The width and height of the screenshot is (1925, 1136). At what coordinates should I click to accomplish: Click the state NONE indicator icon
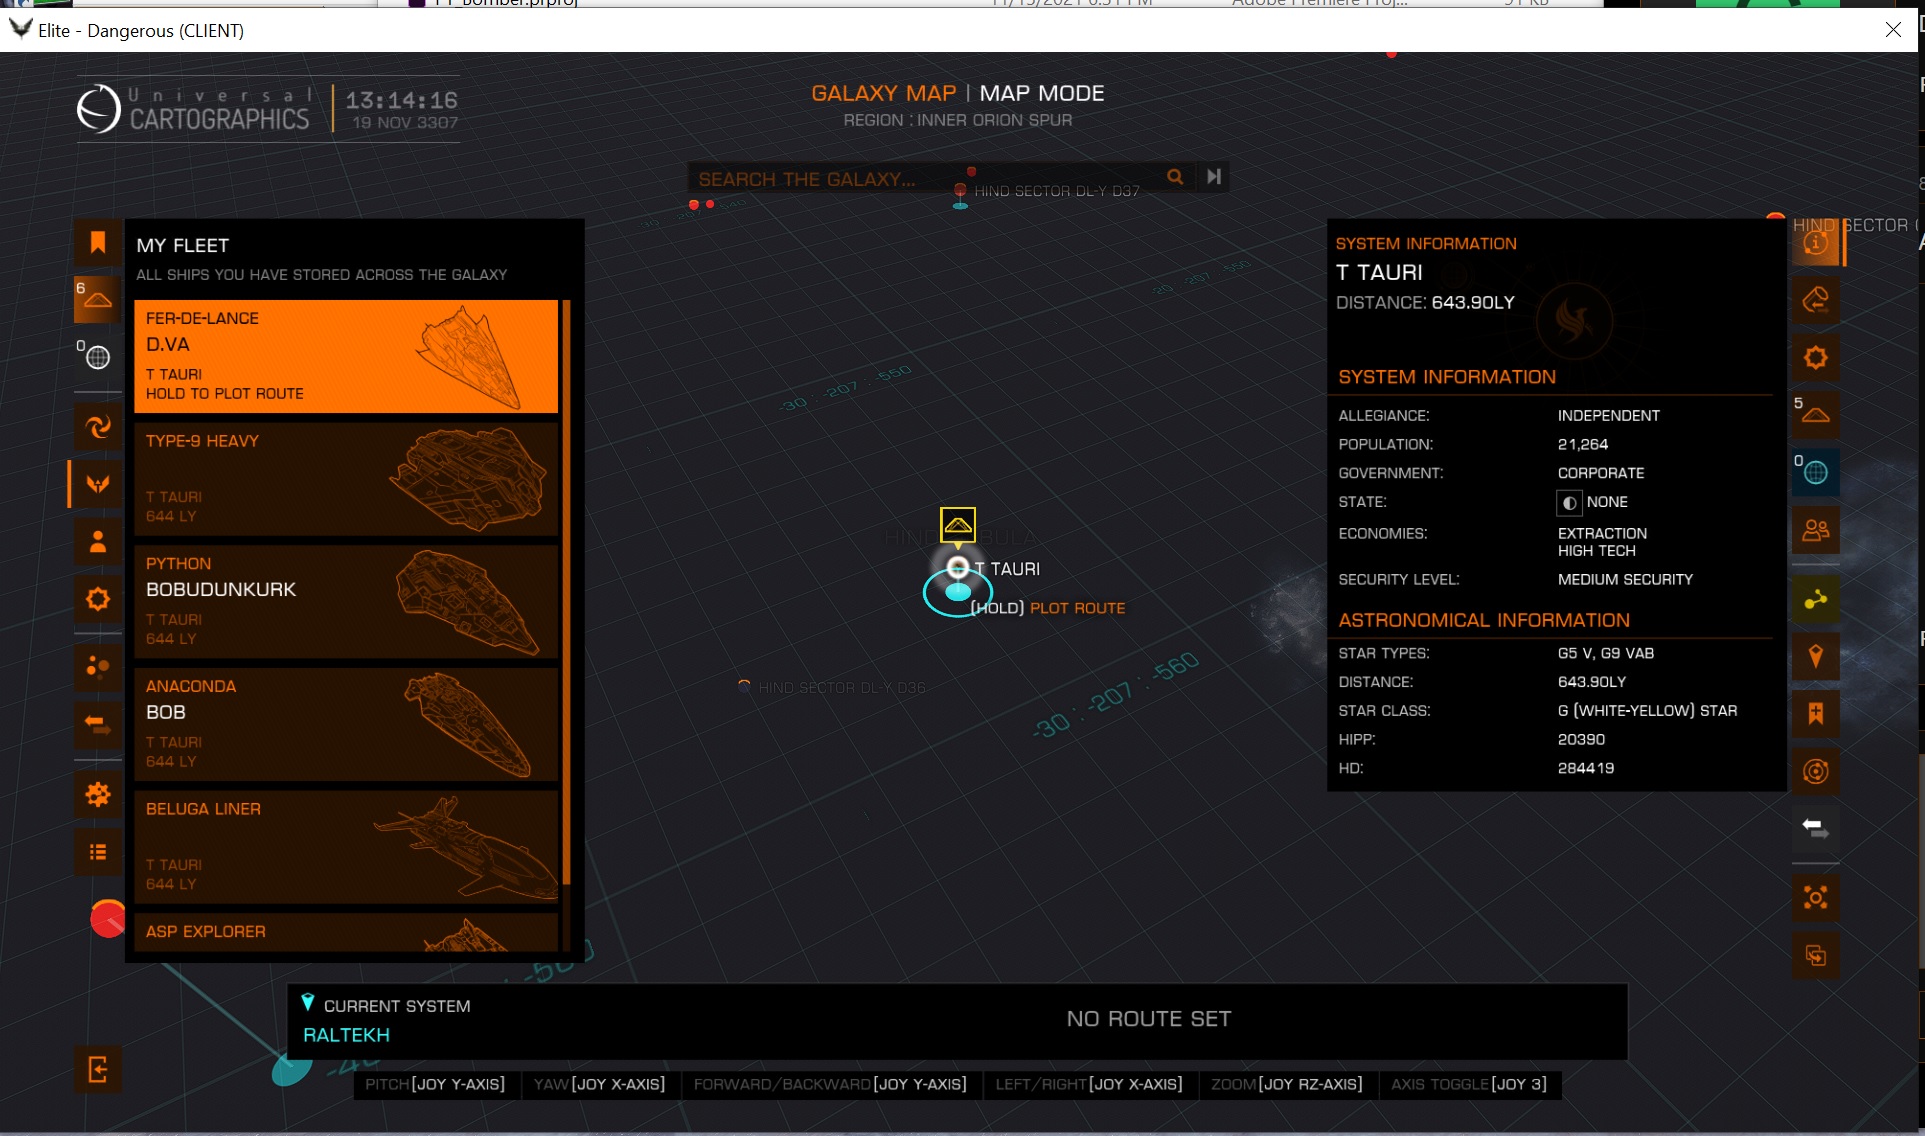[x=1569, y=503]
